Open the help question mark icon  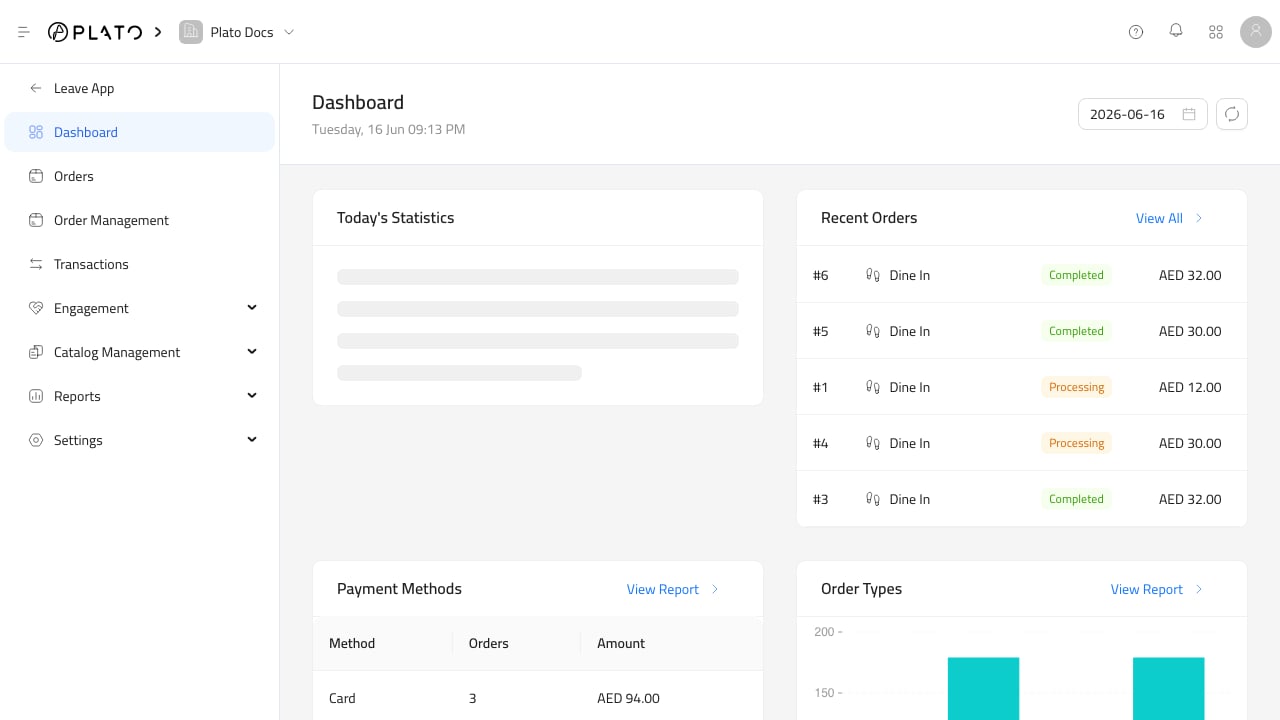point(1136,32)
